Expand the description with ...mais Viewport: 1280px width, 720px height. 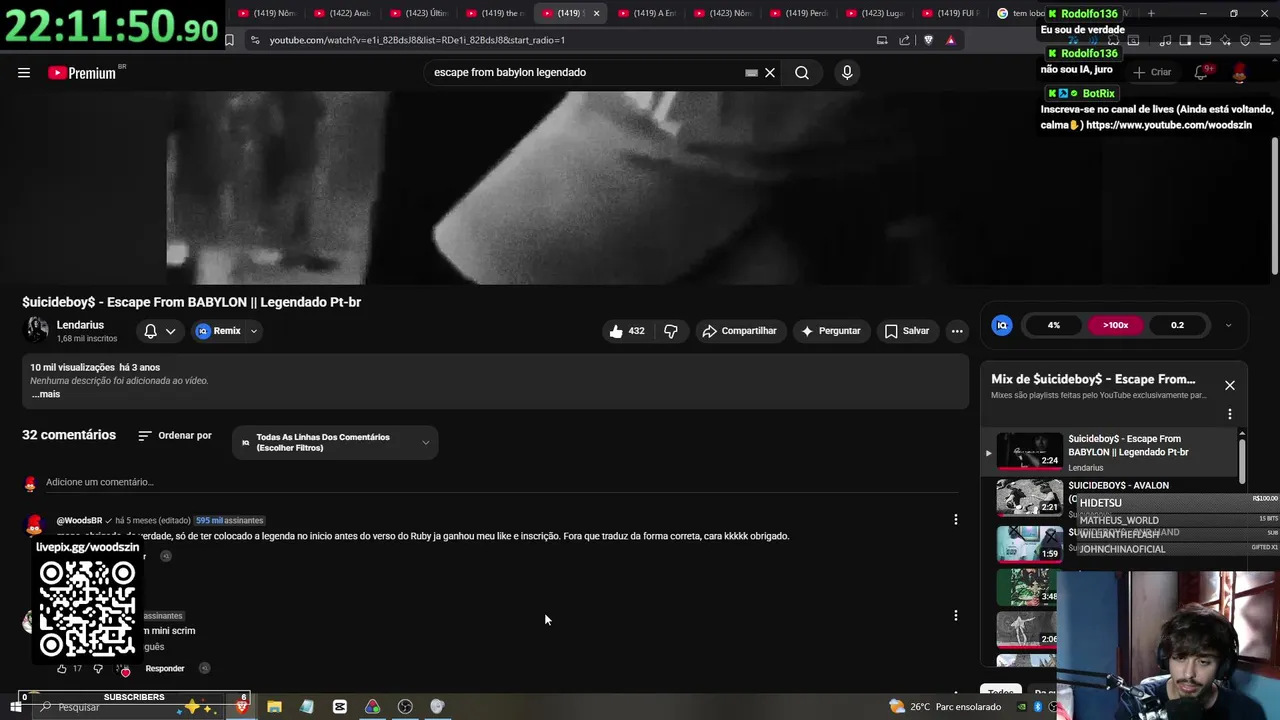(46, 394)
